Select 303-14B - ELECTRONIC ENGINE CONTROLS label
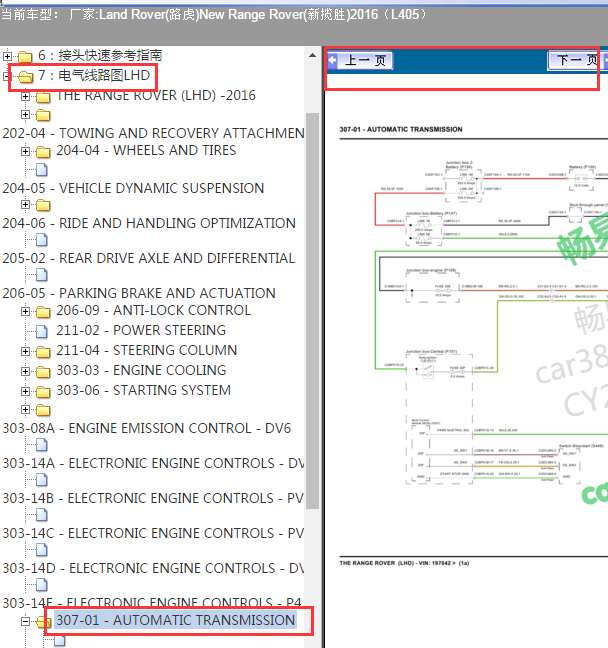This screenshot has height=648, width=608. 153,498
